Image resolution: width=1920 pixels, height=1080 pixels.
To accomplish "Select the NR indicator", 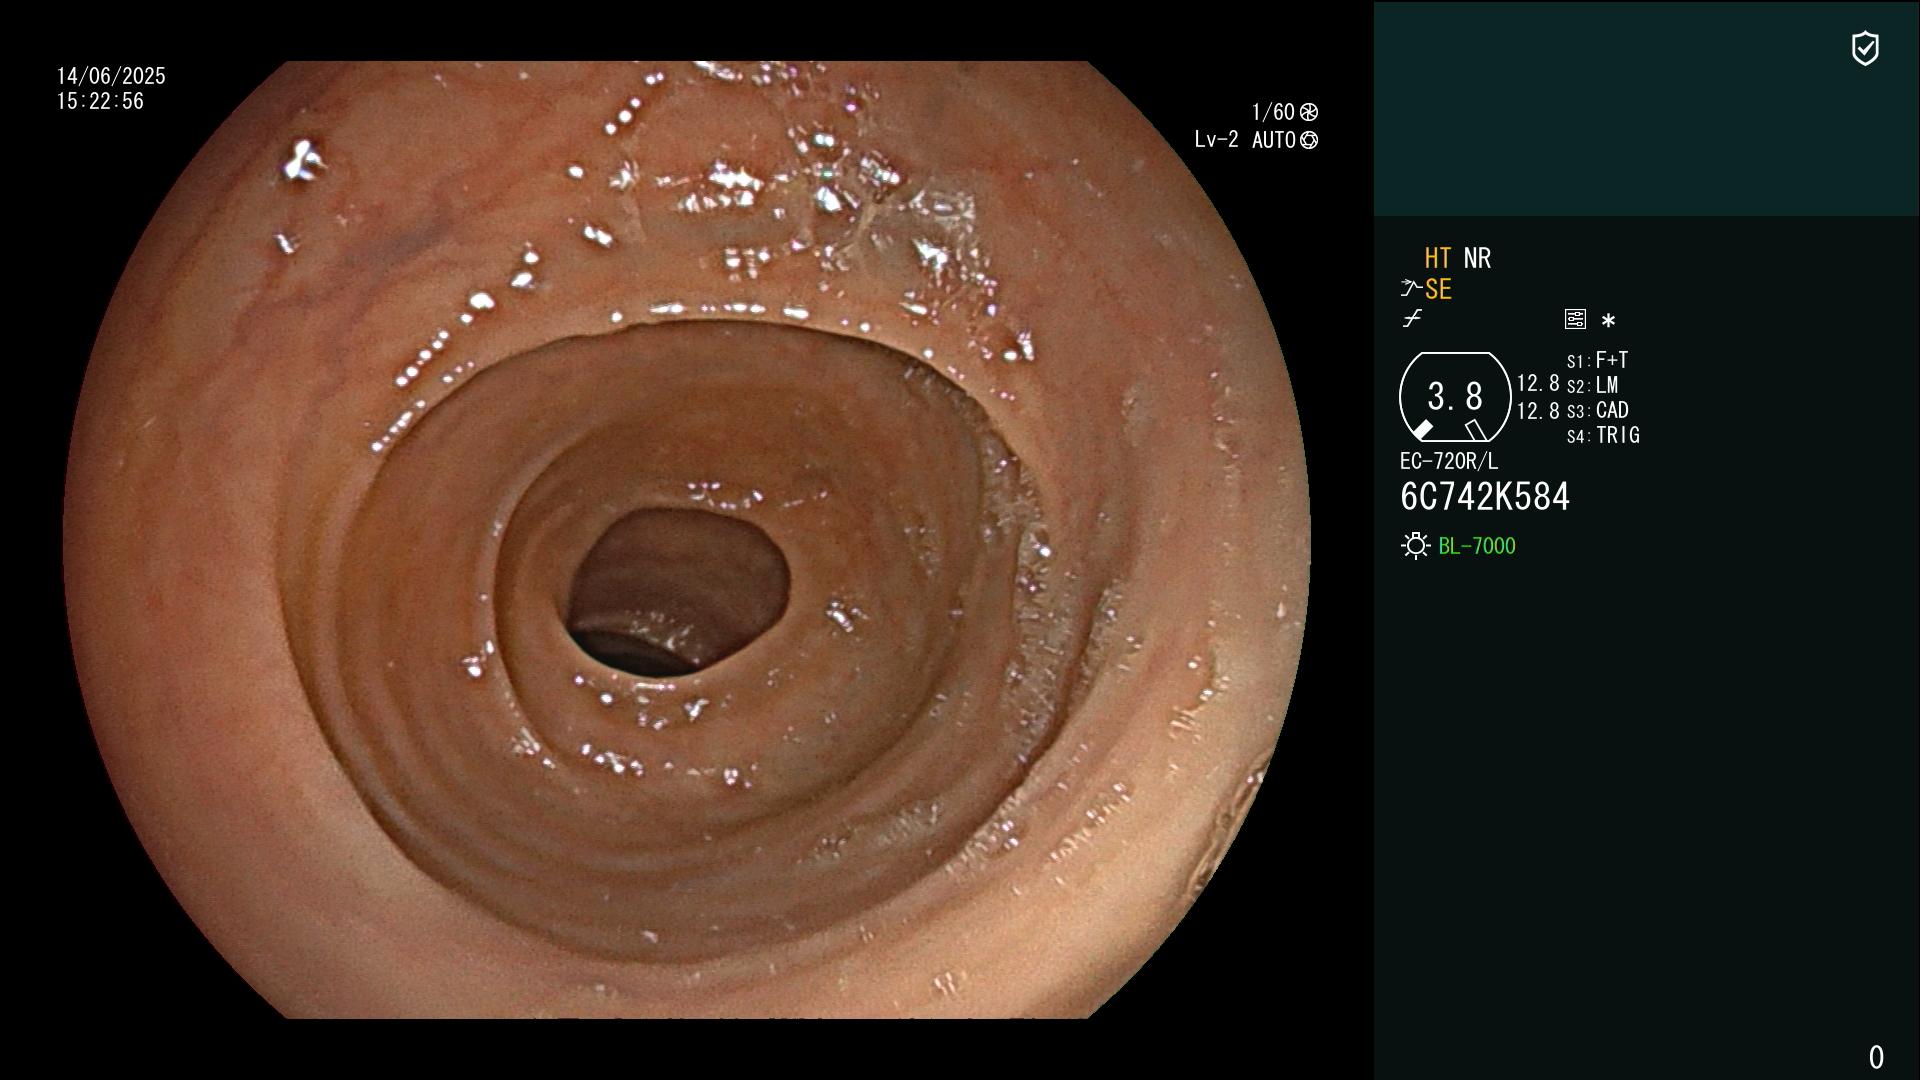I will pyautogui.click(x=1477, y=259).
